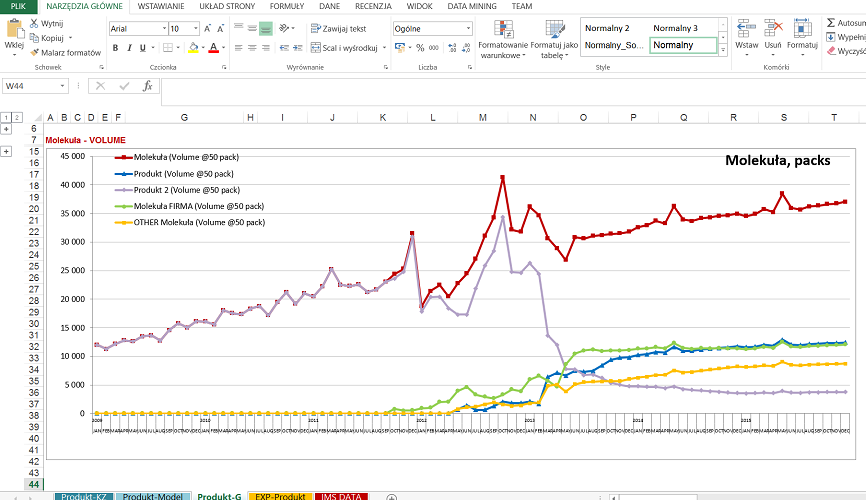Center text horizontally
The height and width of the screenshot is (500, 866).
click(252, 48)
